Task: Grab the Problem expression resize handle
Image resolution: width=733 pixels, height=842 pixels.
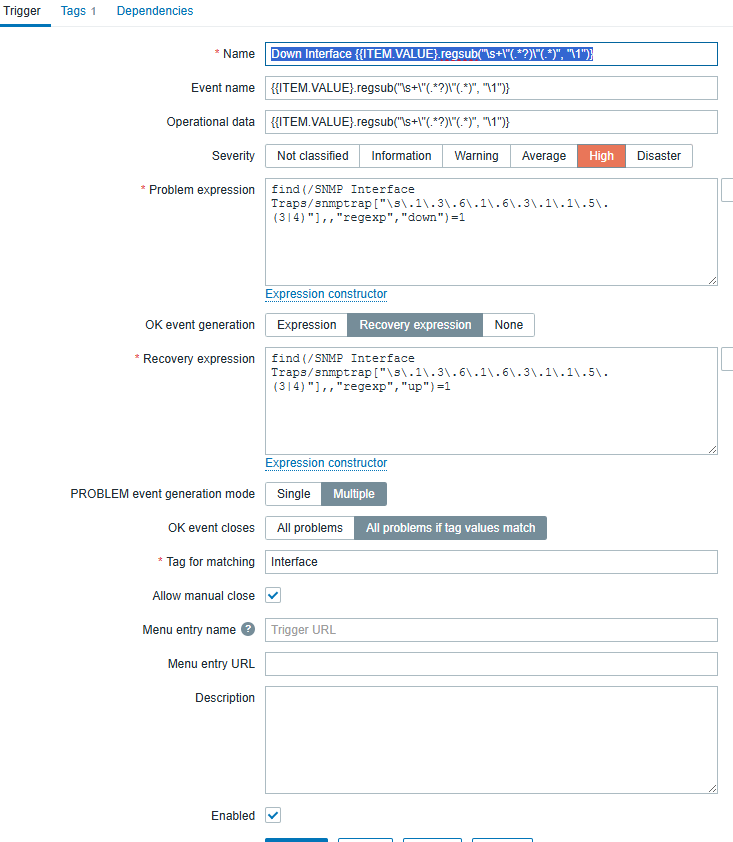Action: pos(712,280)
